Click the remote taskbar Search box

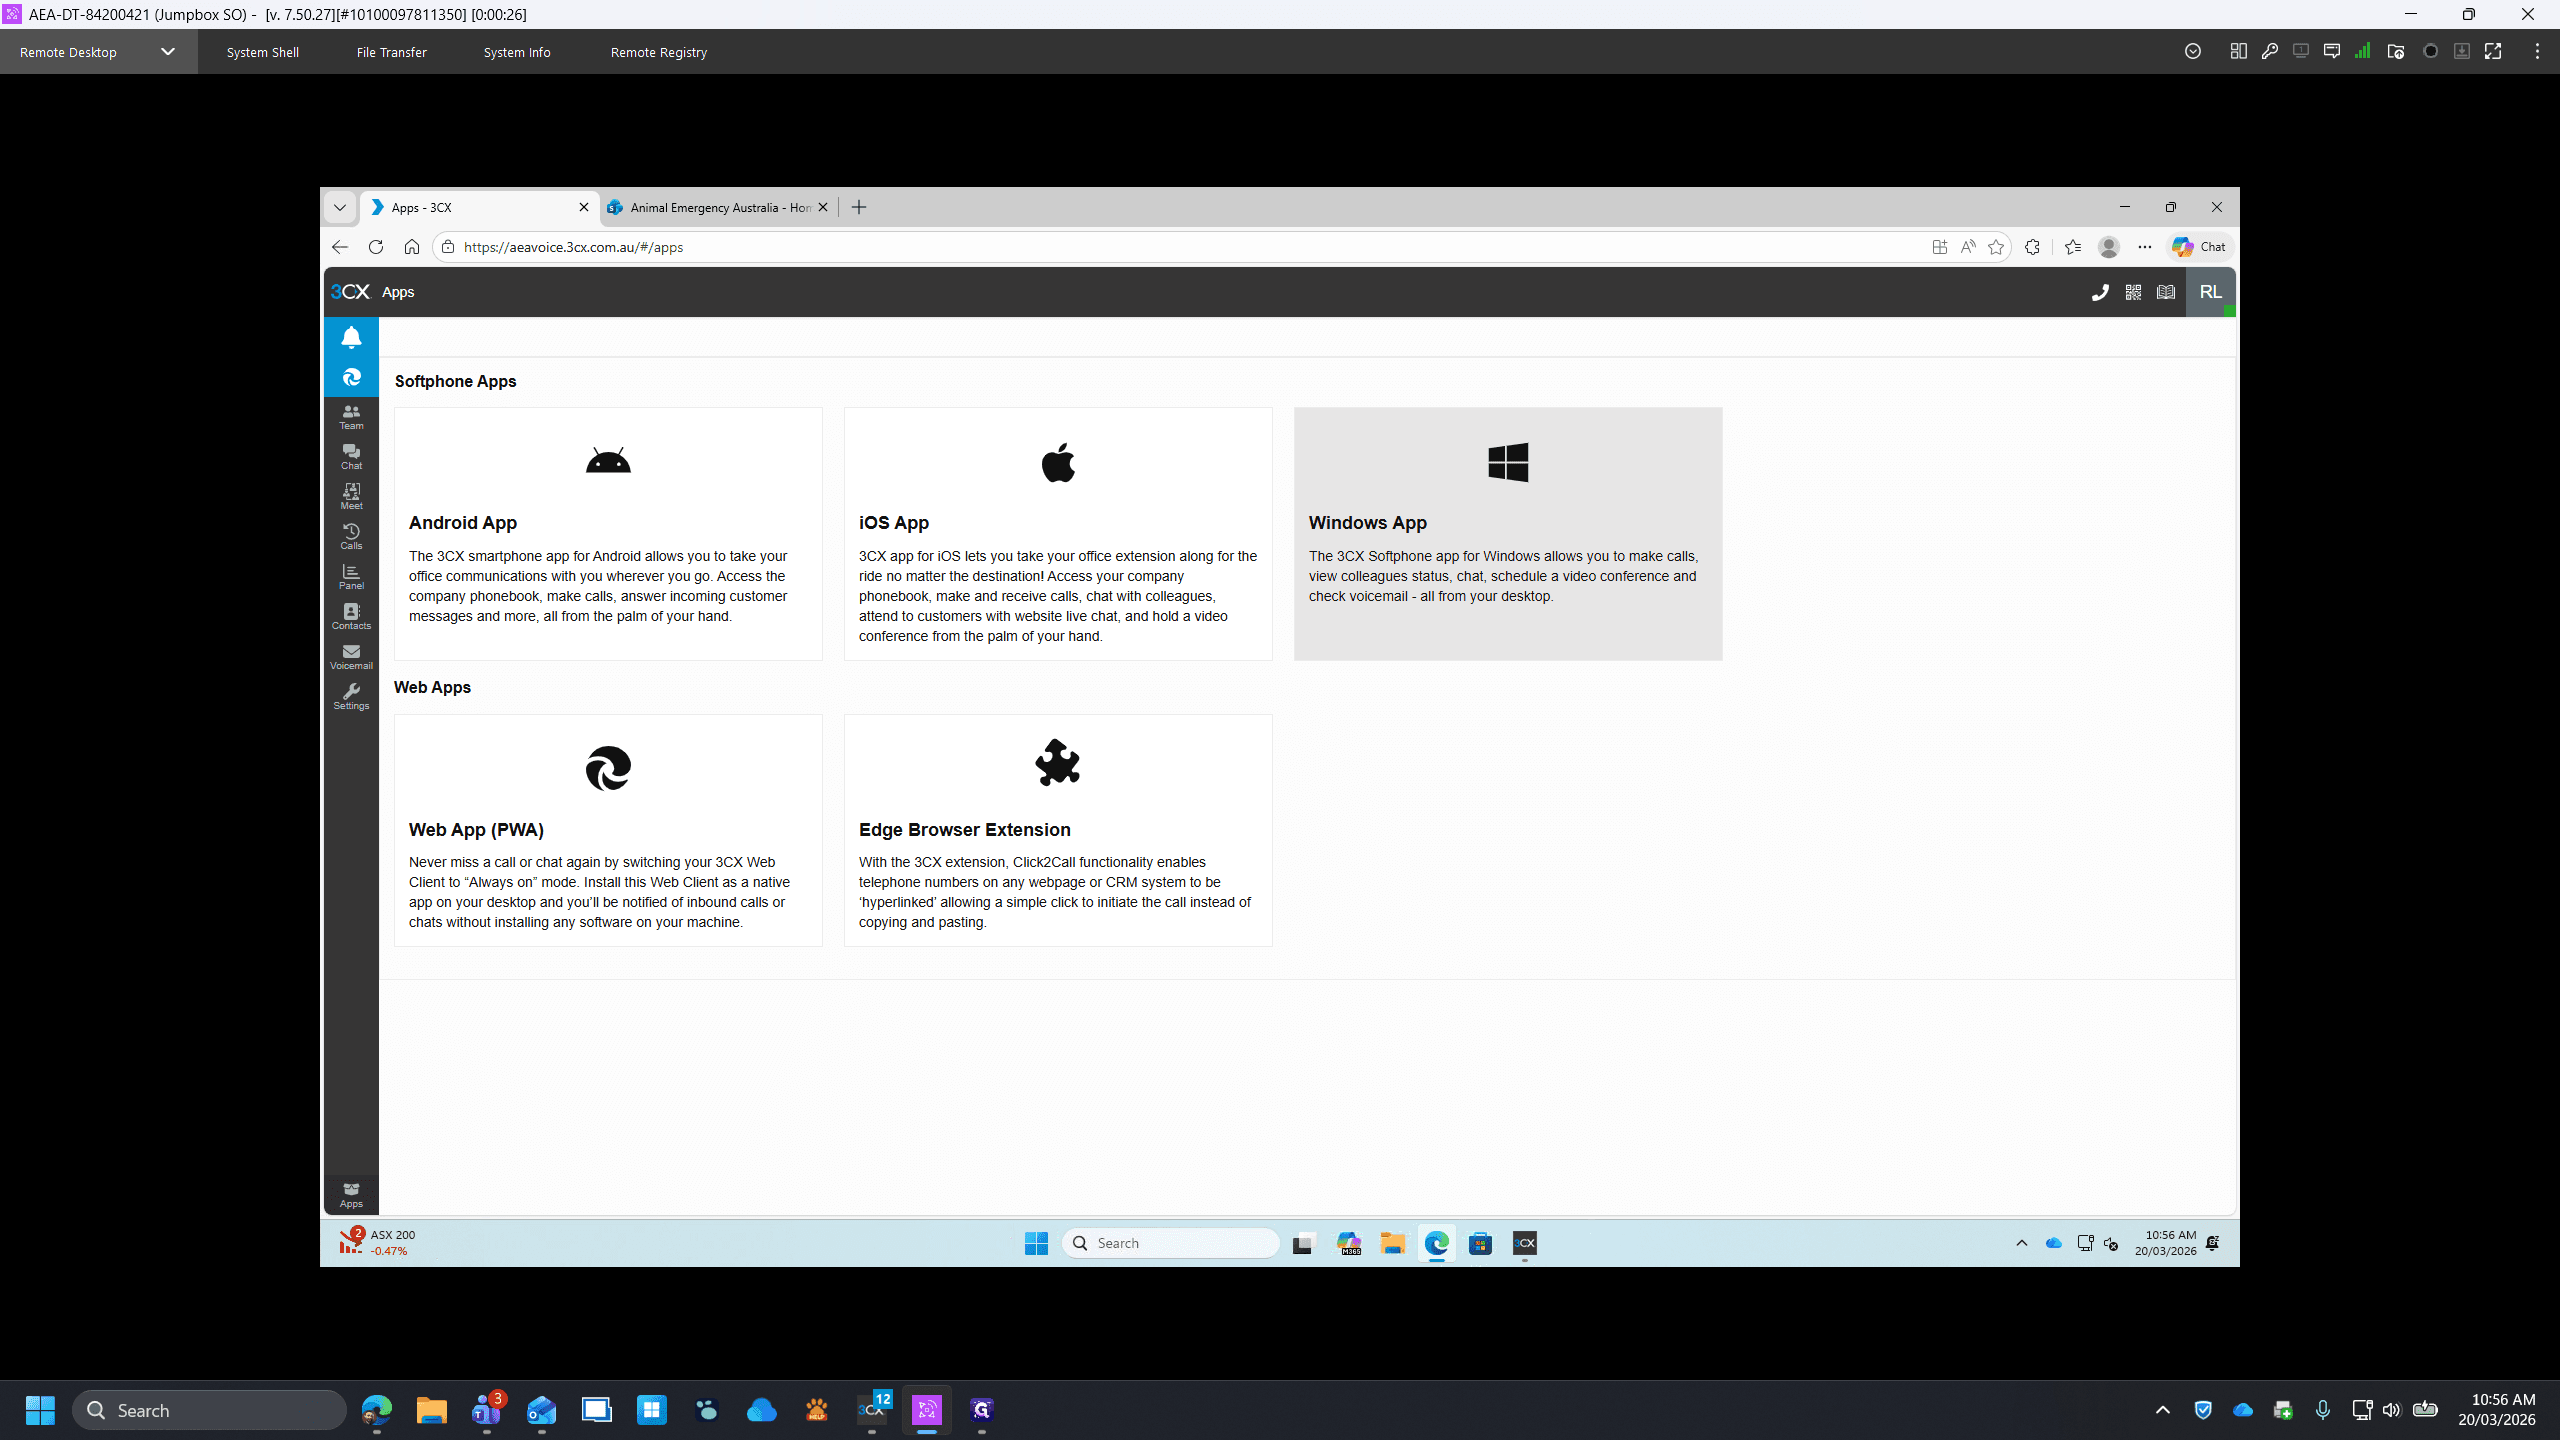tap(1171, 1243)
